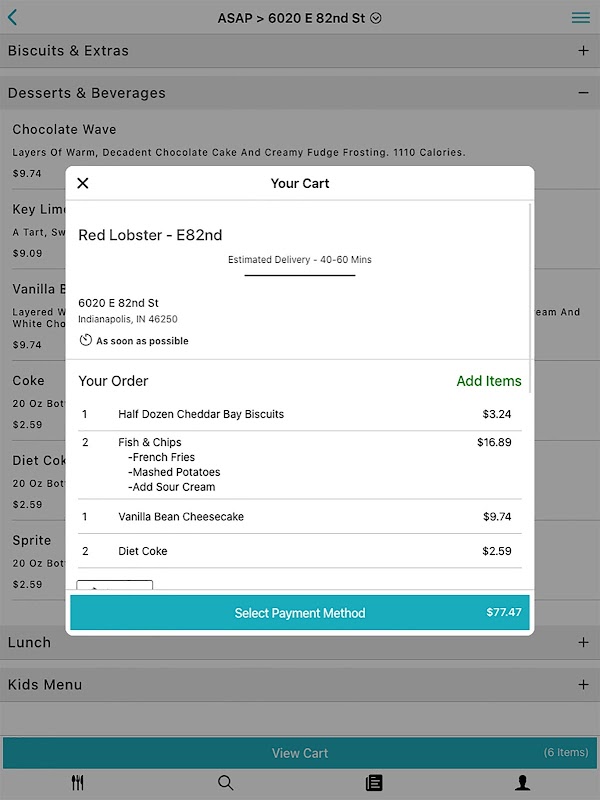Collapse the Desserts & Beverages section
Screen dimensions: 600x800
[x=583, y=93]
